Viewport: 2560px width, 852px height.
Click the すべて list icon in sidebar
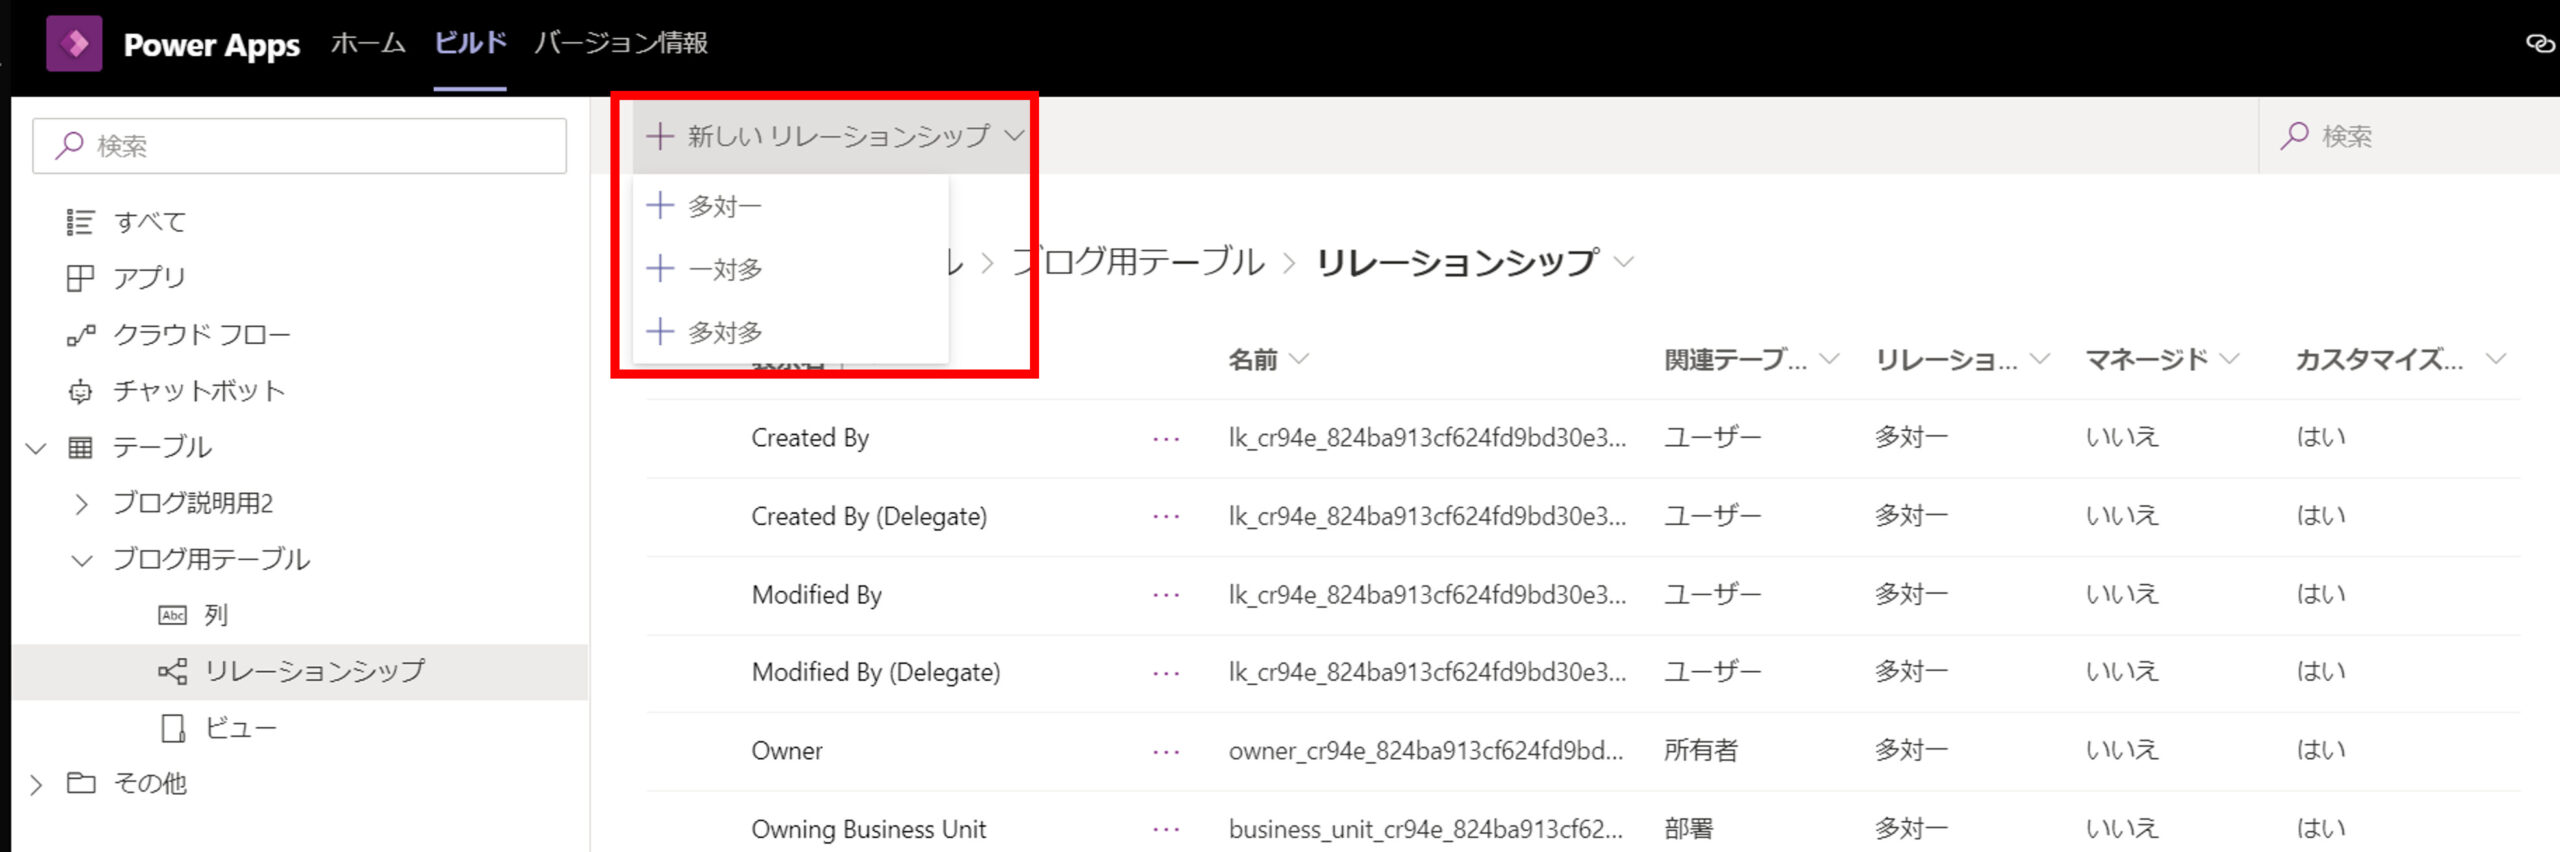tap(80, 222)
